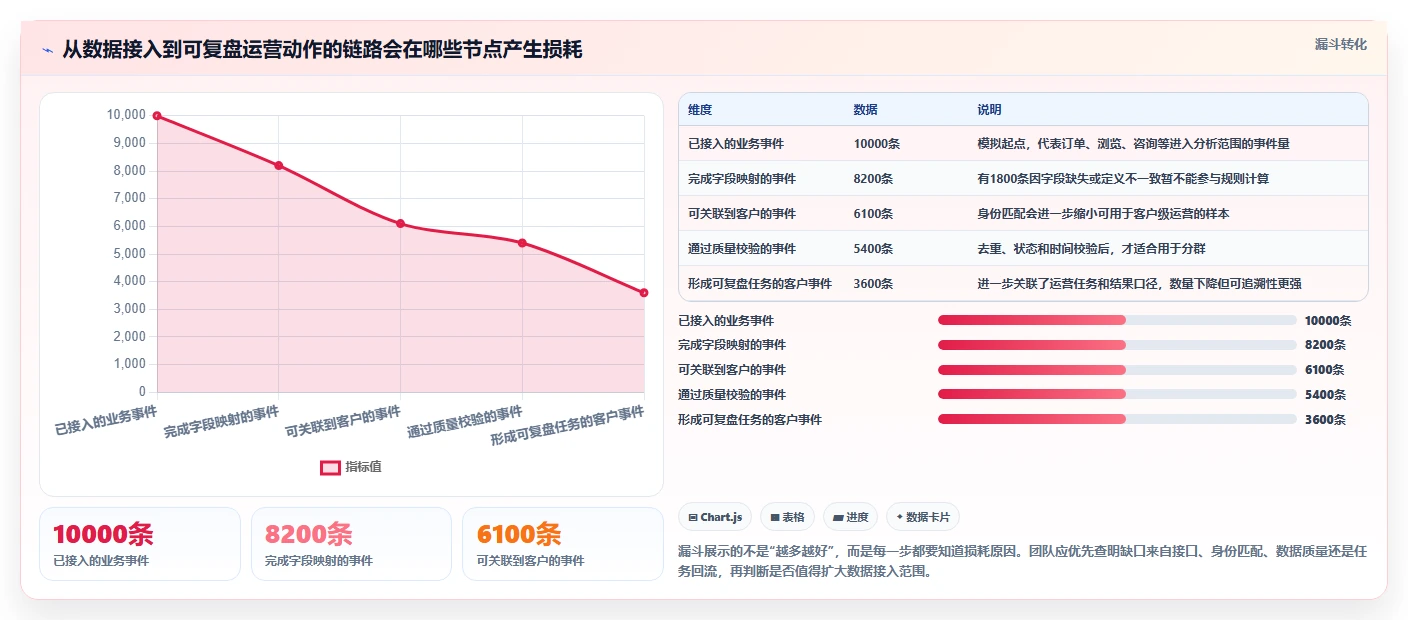Click table cell 完成字段映射的事件
Viewport: 1408px width, 620px height.
click(x=742, y=179)
